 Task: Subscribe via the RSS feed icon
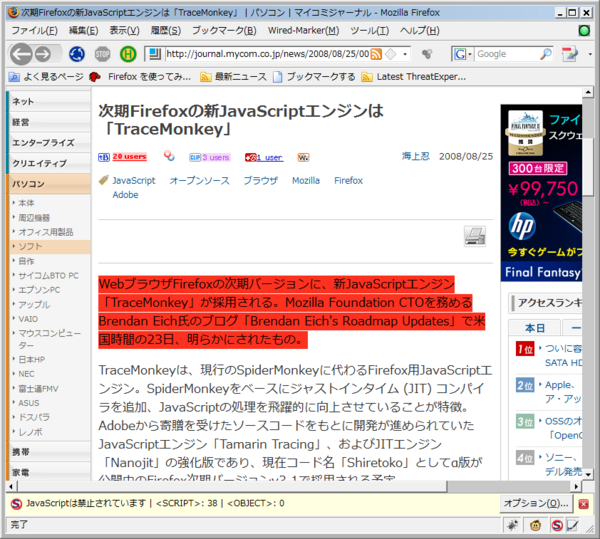point(376,54)
